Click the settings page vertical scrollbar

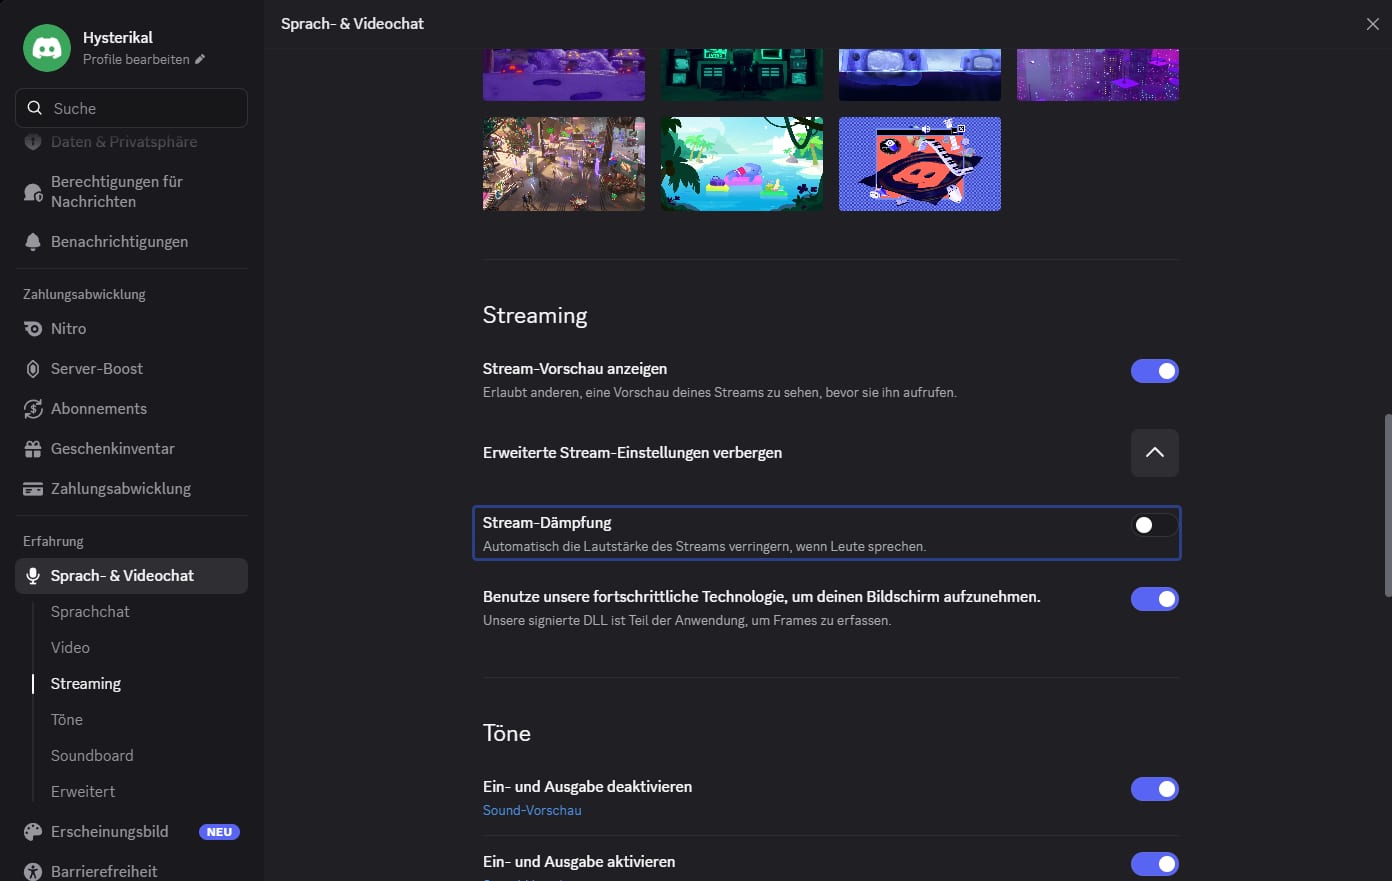coord(1387,505)
